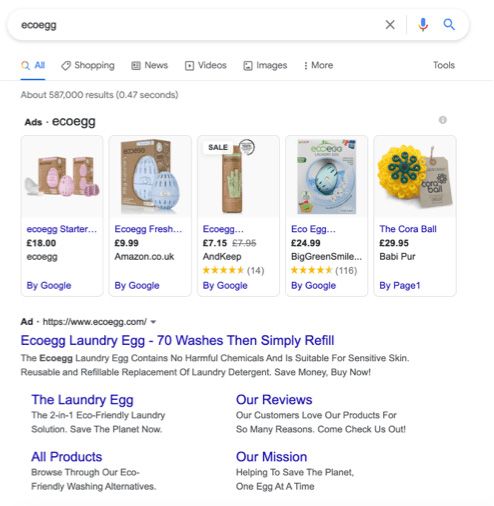Select the Cora Ball product thumbnail
This screenshot has width=494, height=506.
pyautogui.click(x=415, y=177)
